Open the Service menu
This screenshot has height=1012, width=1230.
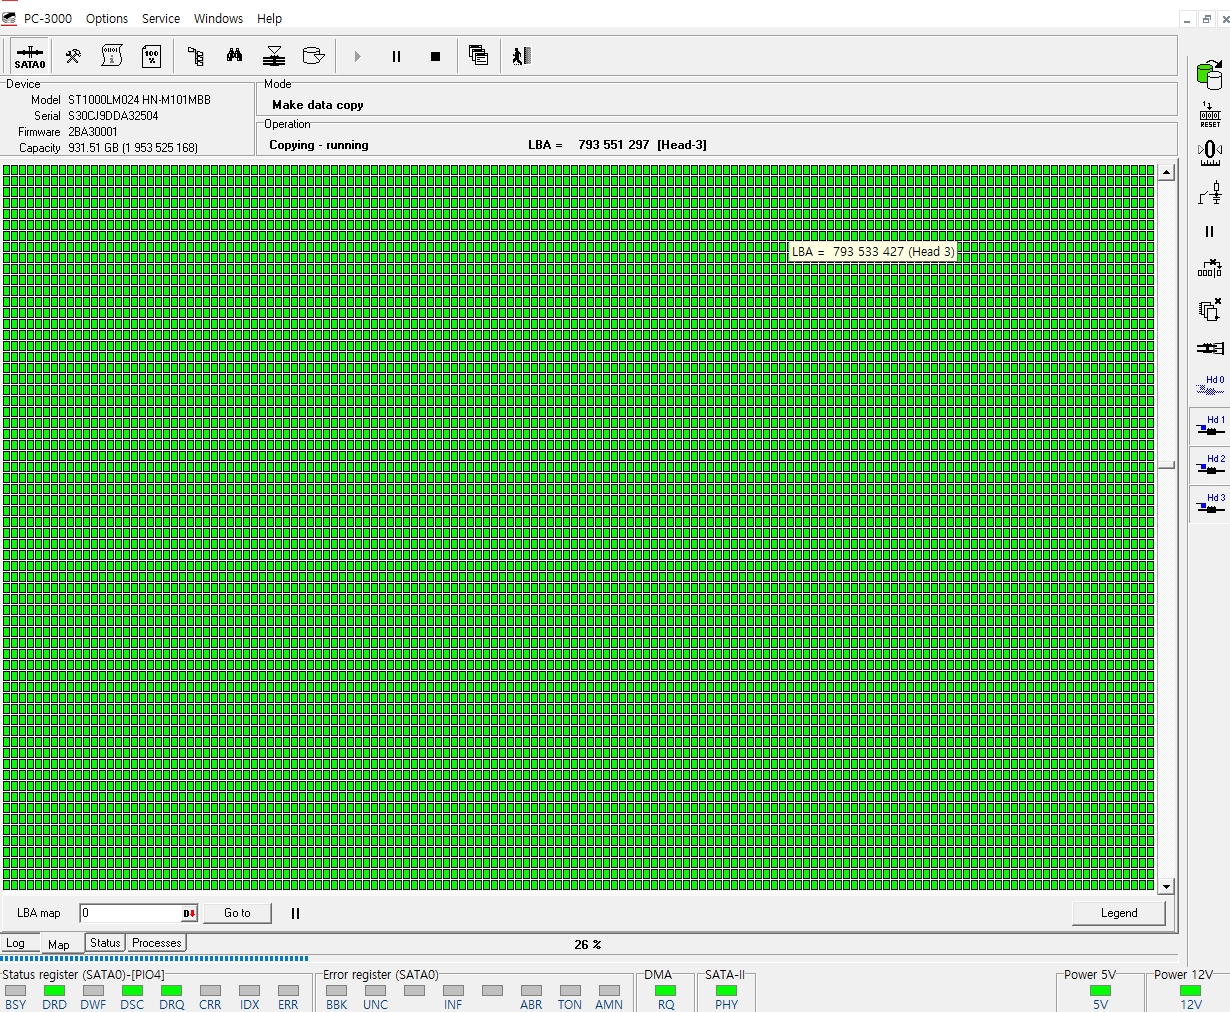(161, 18)
